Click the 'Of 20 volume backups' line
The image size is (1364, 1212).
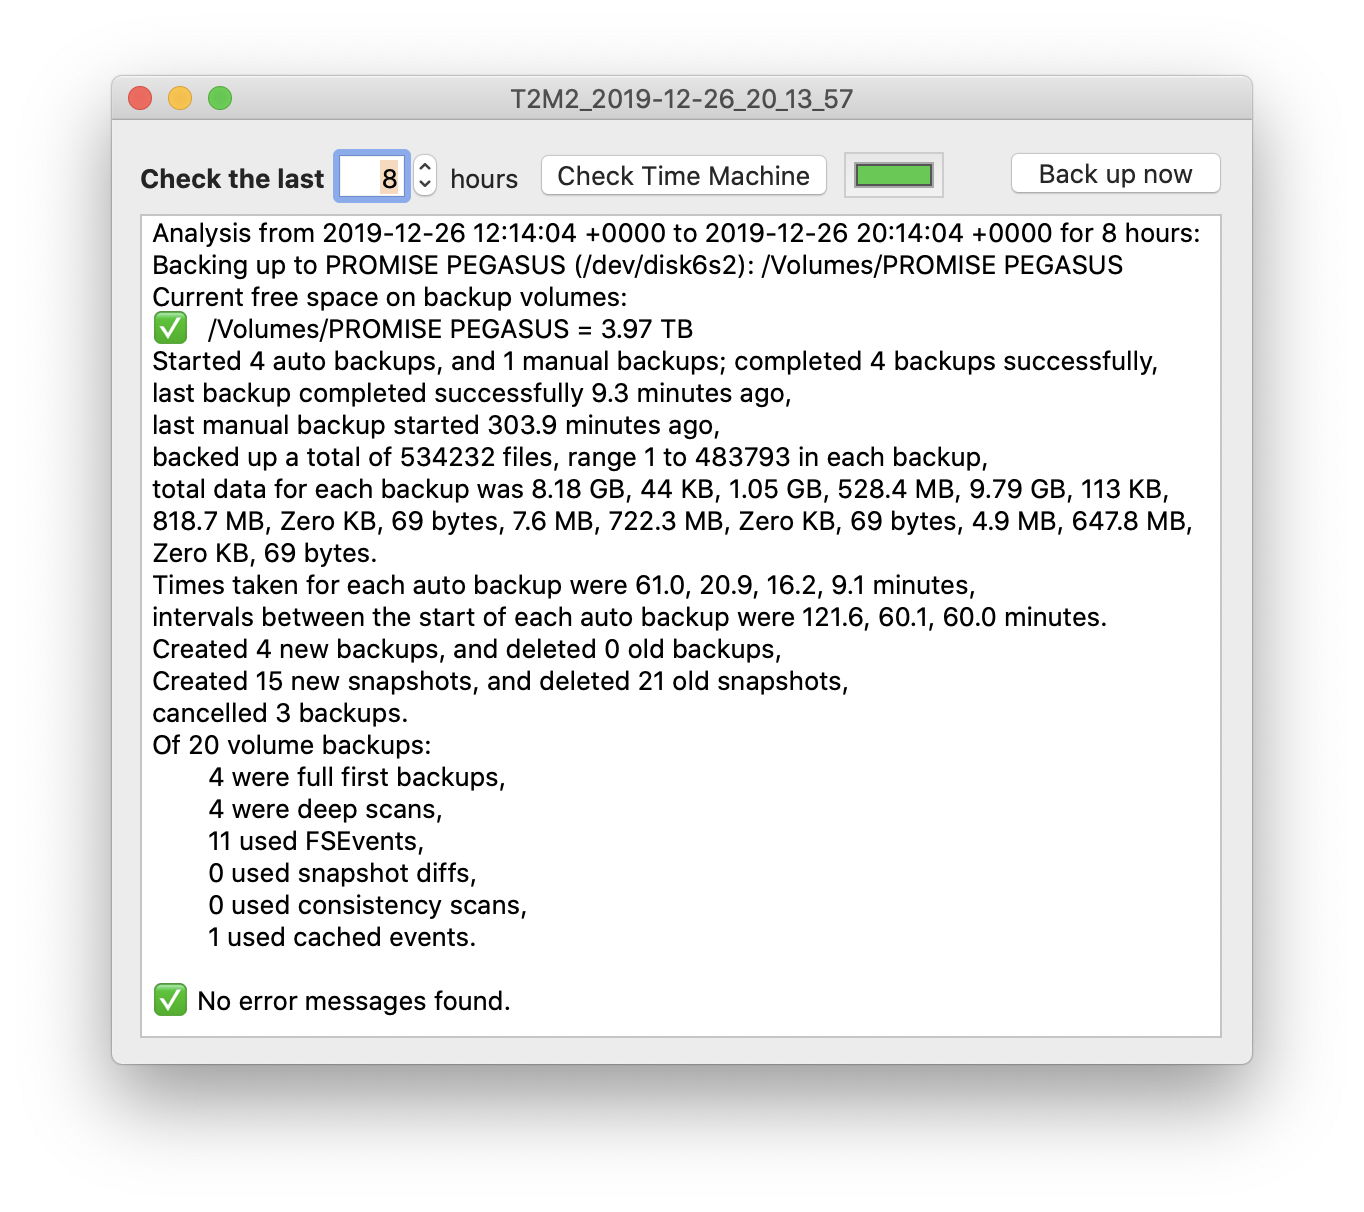[292, 745]
